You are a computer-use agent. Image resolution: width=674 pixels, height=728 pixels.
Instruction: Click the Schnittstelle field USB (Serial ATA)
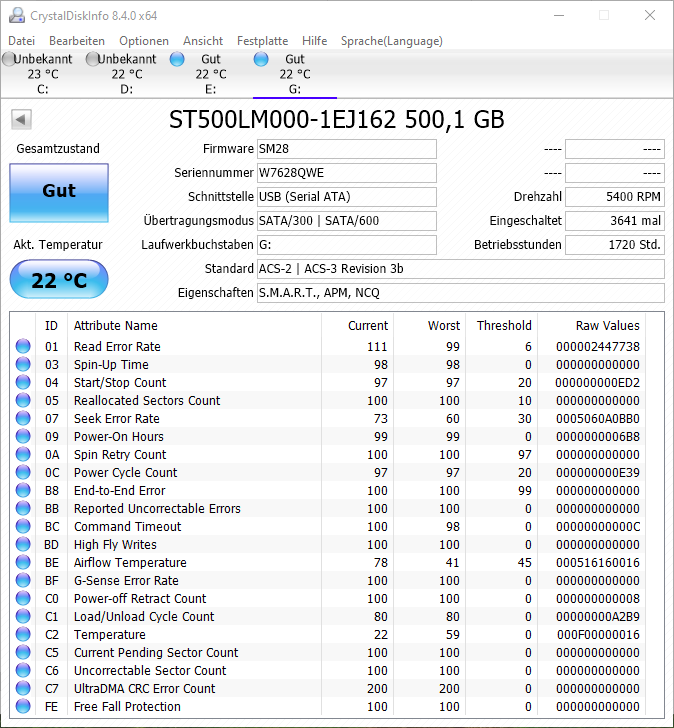pos(347,197)
